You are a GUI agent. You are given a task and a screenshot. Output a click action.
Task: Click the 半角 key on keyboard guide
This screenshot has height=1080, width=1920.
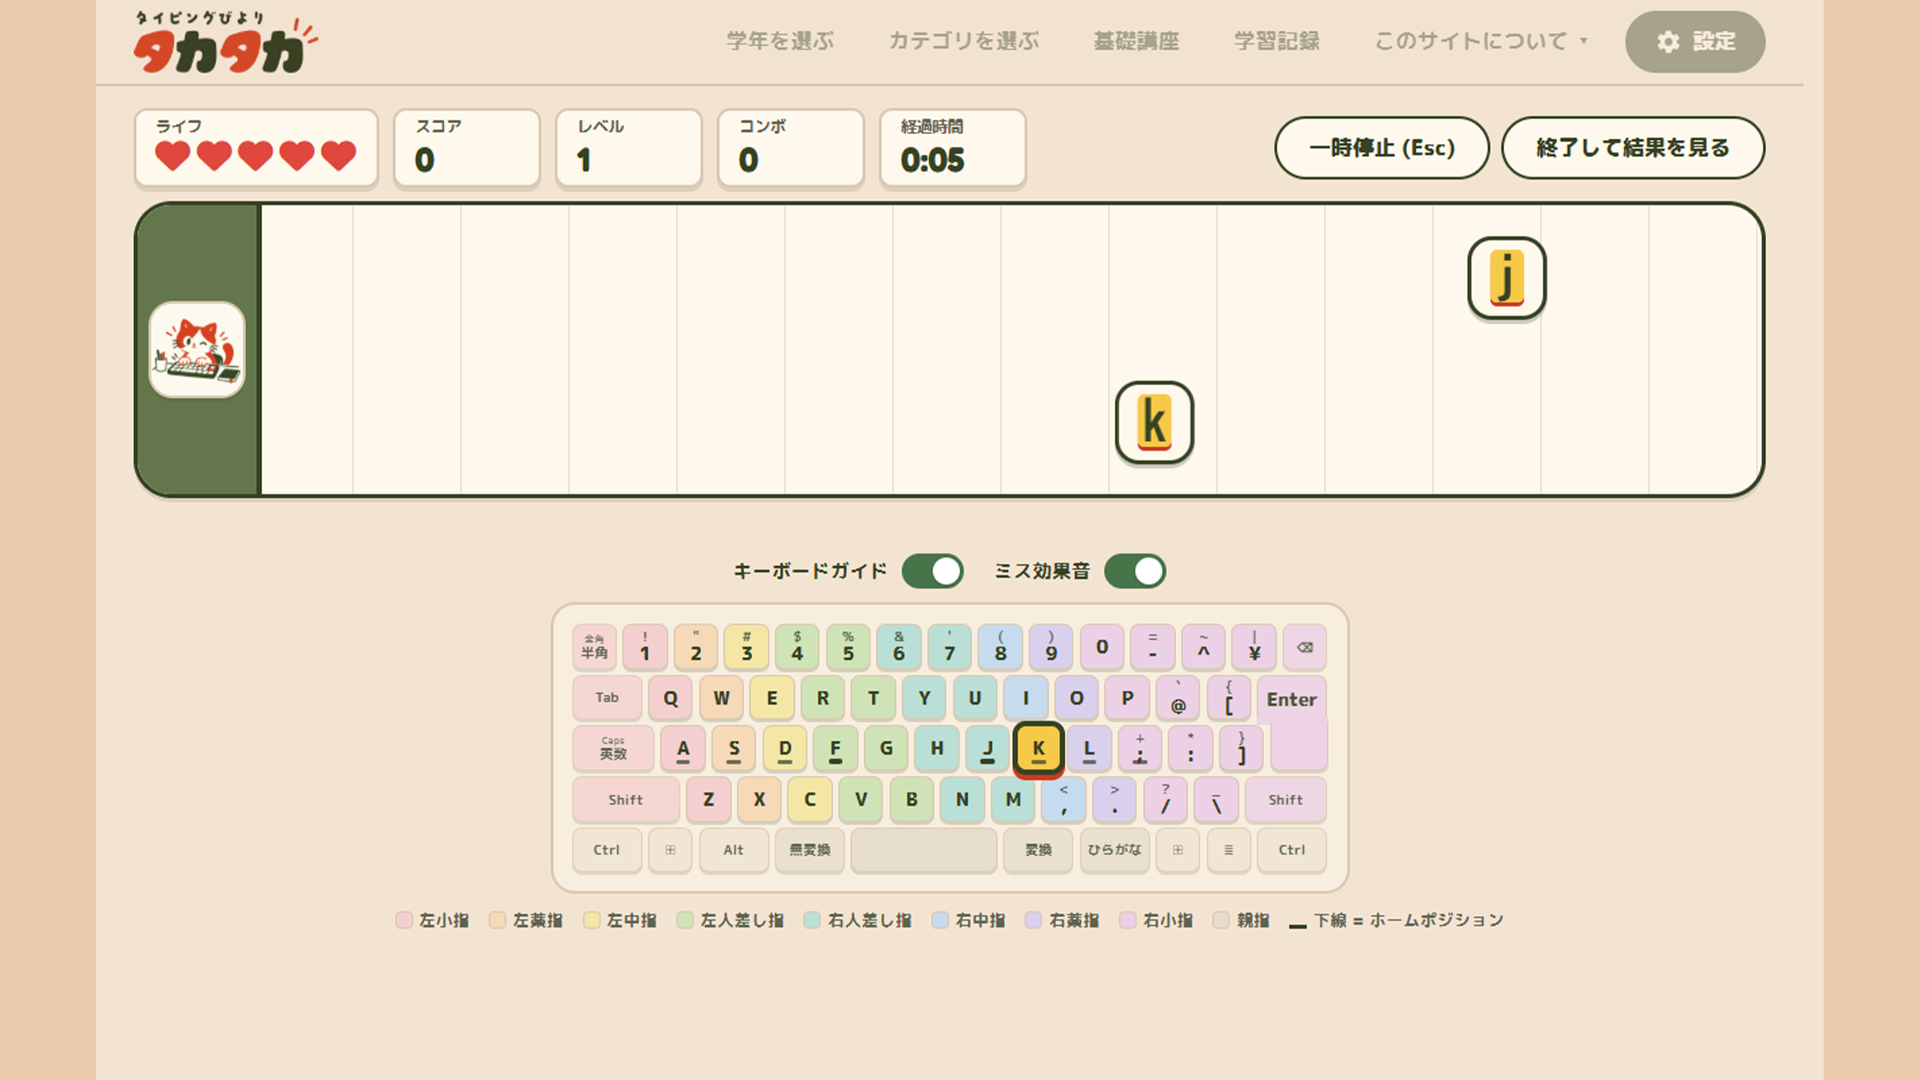click(594, 647)
